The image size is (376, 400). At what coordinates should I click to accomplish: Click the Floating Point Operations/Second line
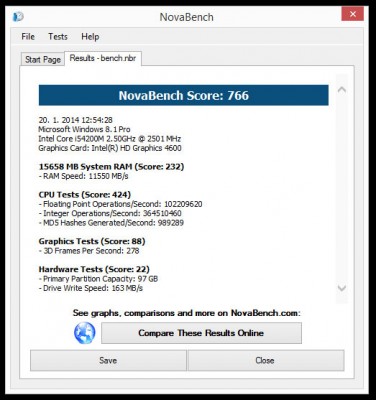pos(120,204)
